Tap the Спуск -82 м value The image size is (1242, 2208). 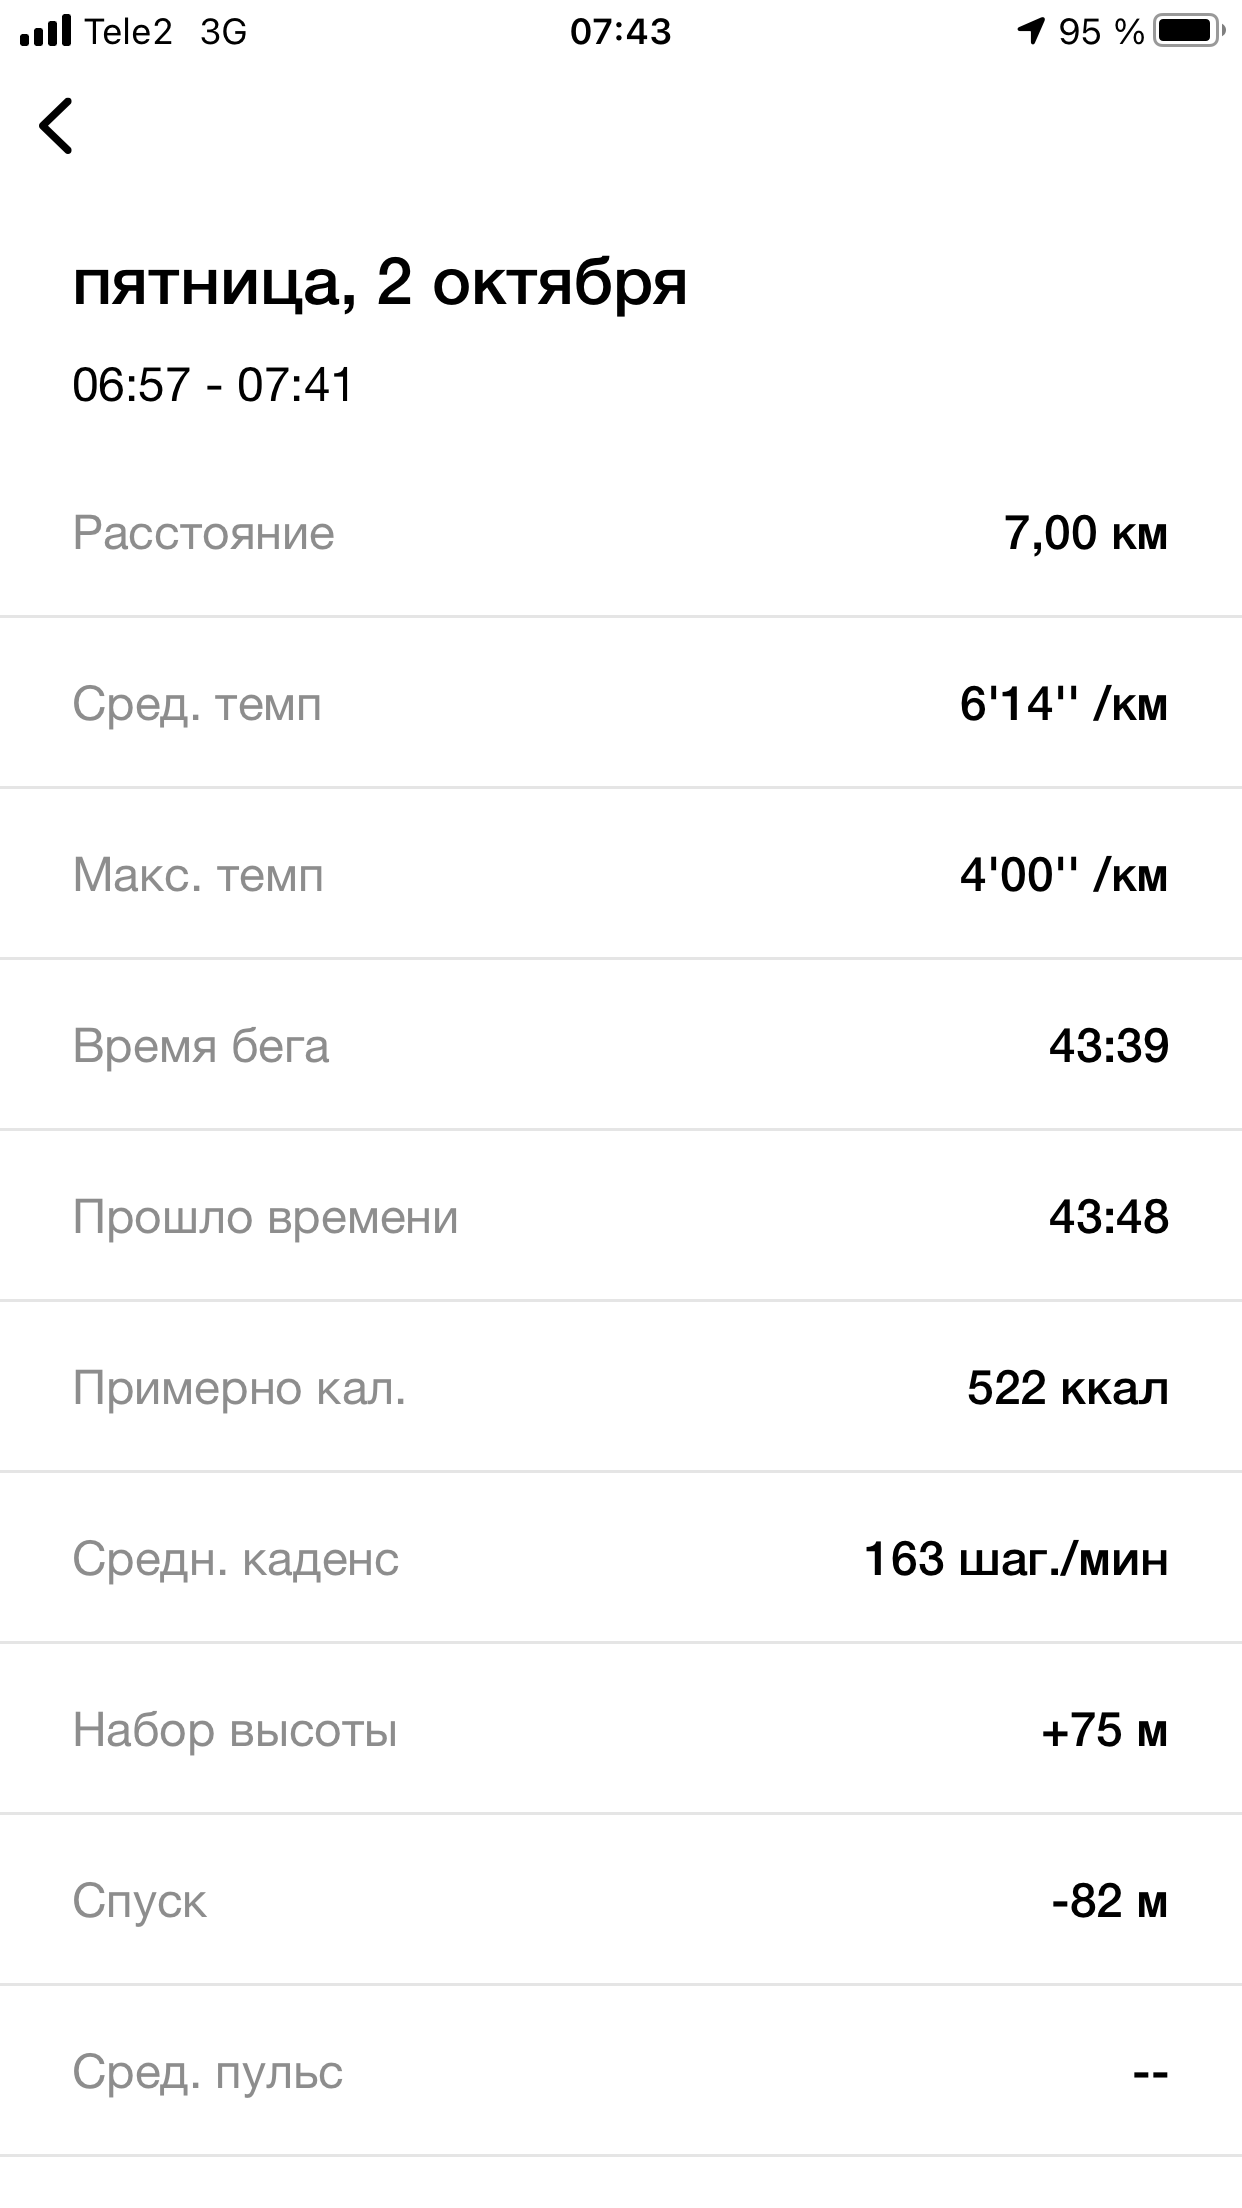[x=1109, y=1901]
